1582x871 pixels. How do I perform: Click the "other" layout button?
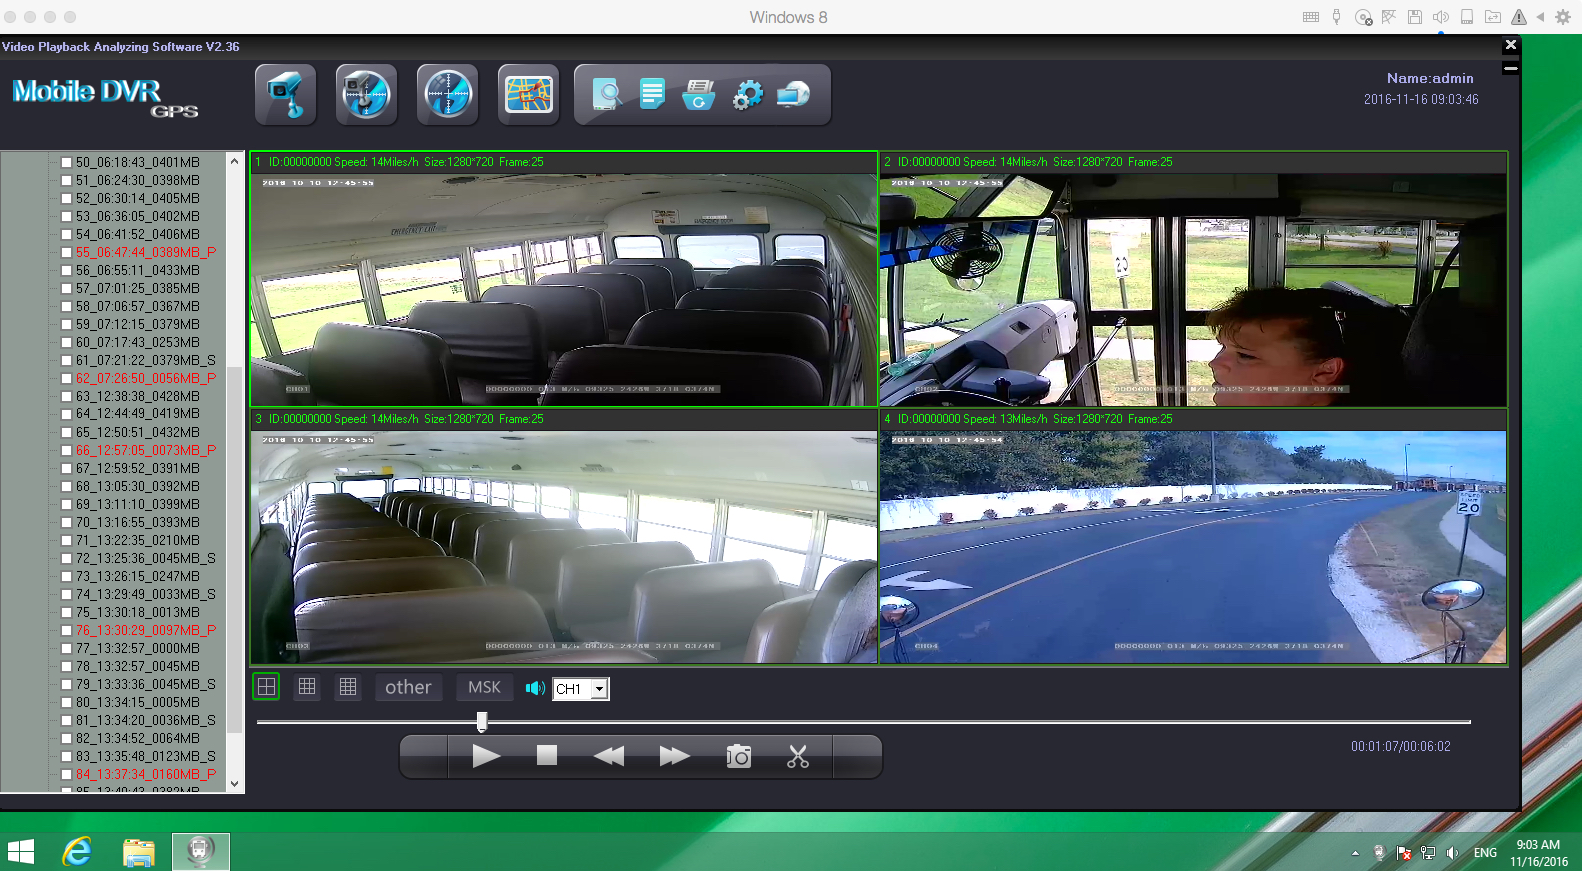point(408,687)
